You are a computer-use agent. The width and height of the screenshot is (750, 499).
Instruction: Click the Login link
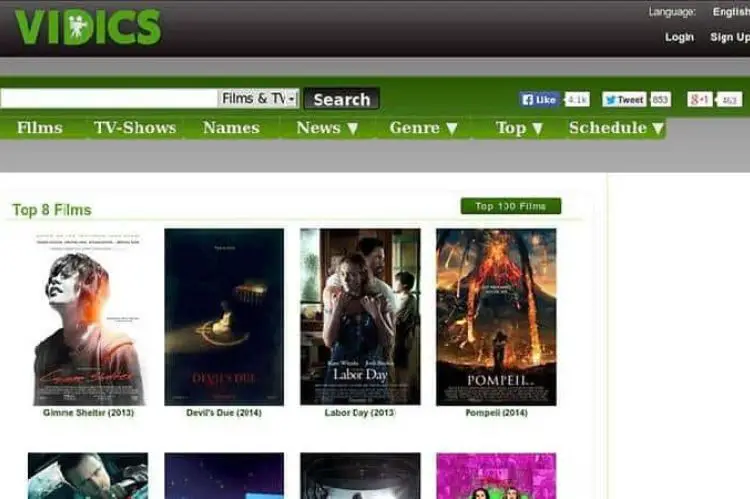[x=679, y=37]
